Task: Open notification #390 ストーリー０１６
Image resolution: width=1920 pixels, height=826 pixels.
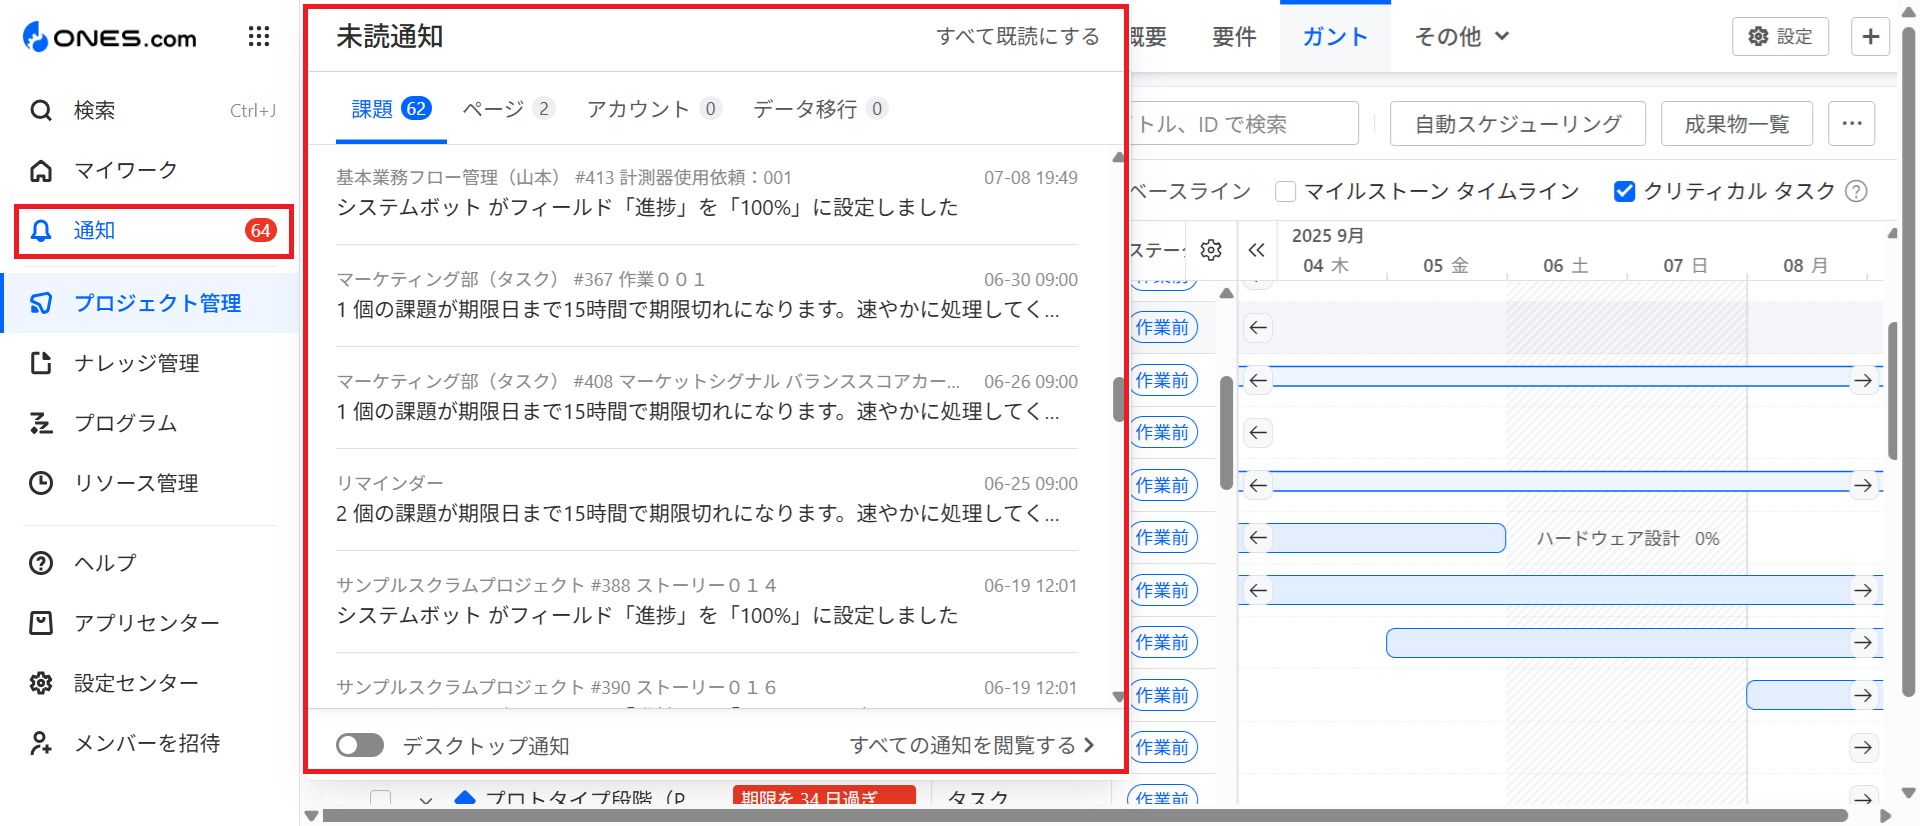Action: [707, 688]
